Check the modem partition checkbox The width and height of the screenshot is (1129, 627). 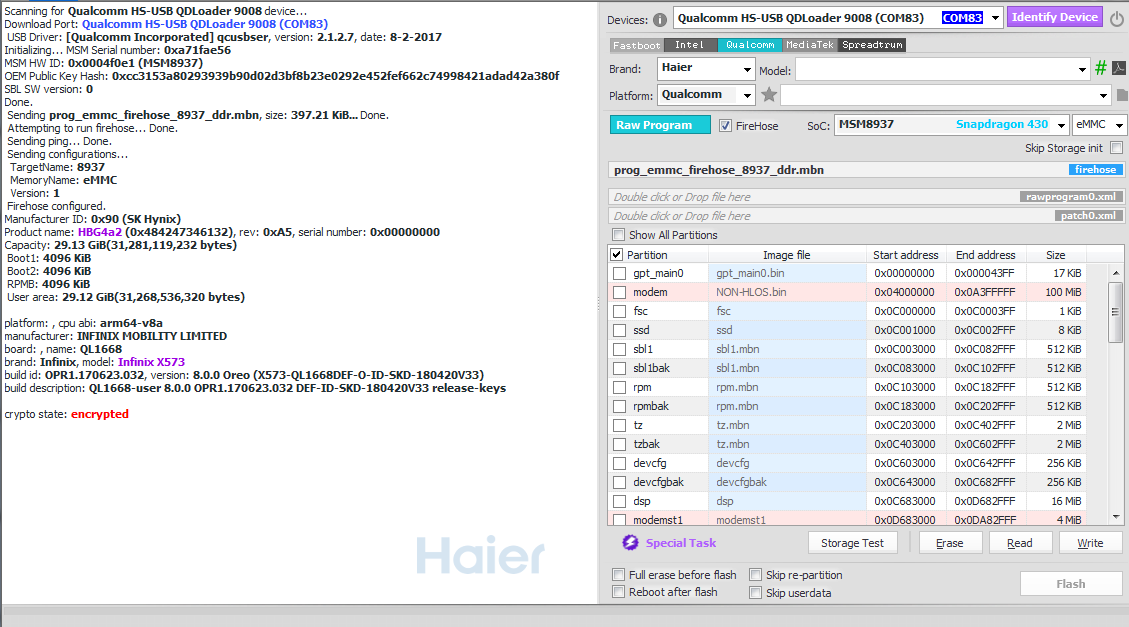click(x=619, y=292)
